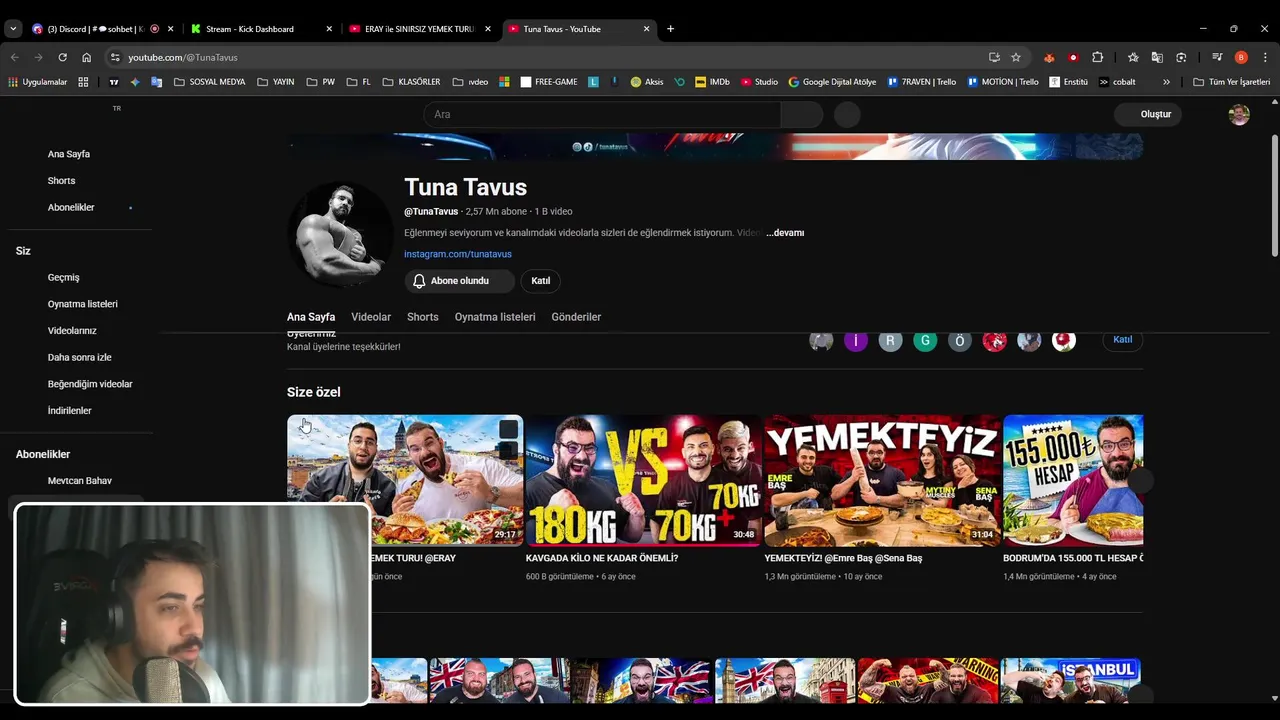
Task: Click the Tuna Tavus channel avatar
Action: [340, 234]
